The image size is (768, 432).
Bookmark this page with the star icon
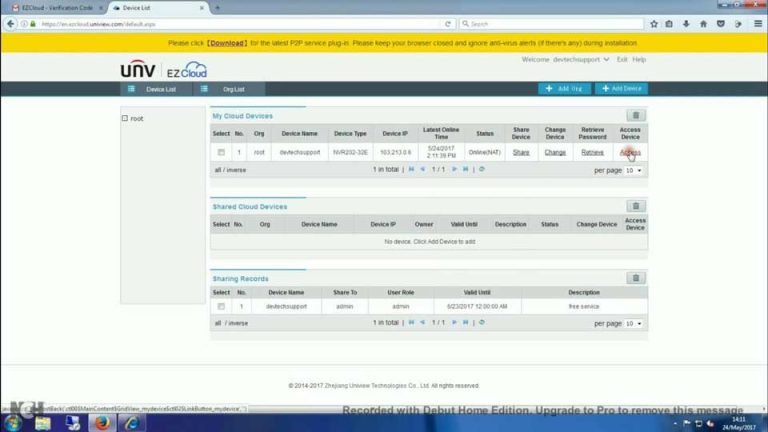click(x=654, y=24)
